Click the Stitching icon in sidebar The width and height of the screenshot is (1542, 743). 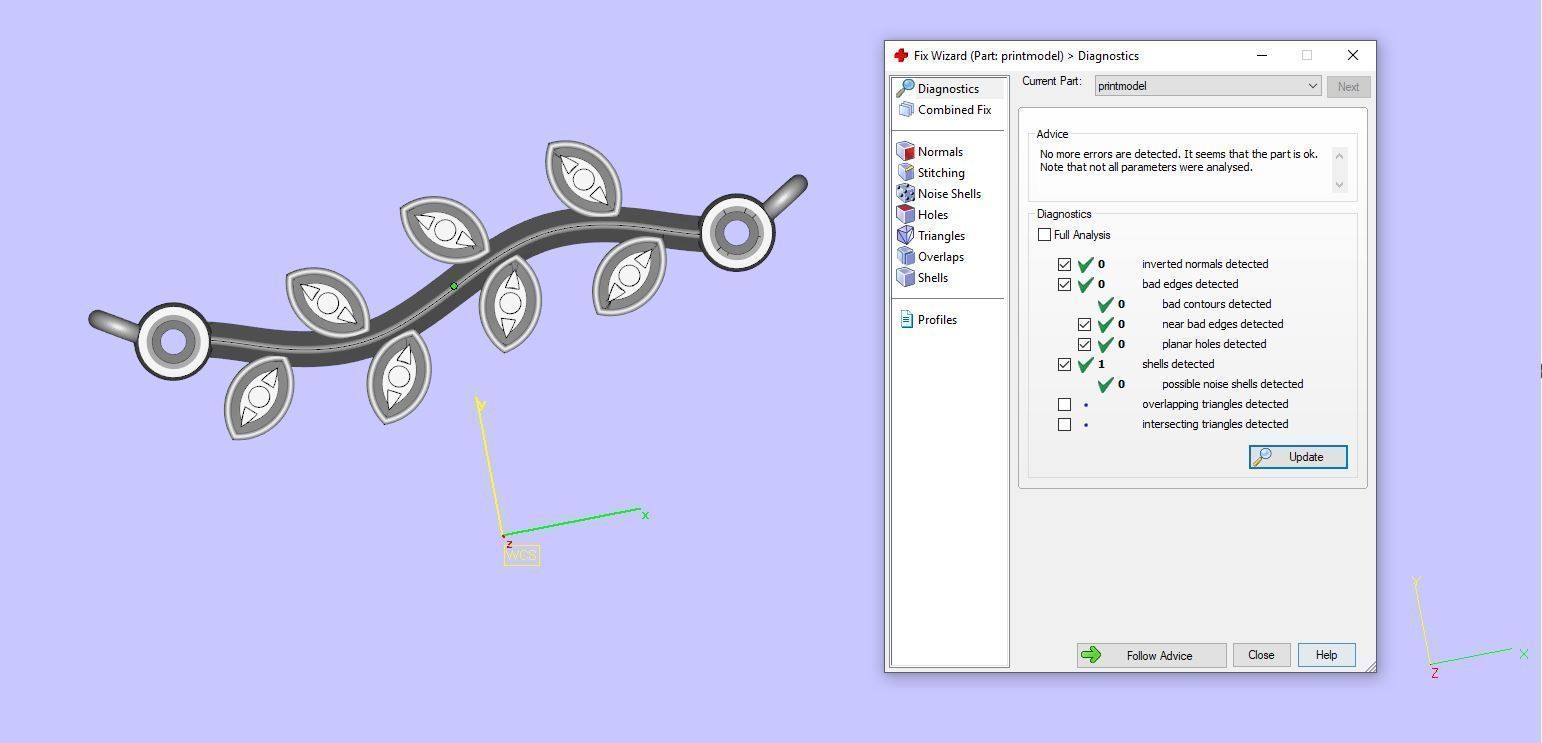point(906,172)
